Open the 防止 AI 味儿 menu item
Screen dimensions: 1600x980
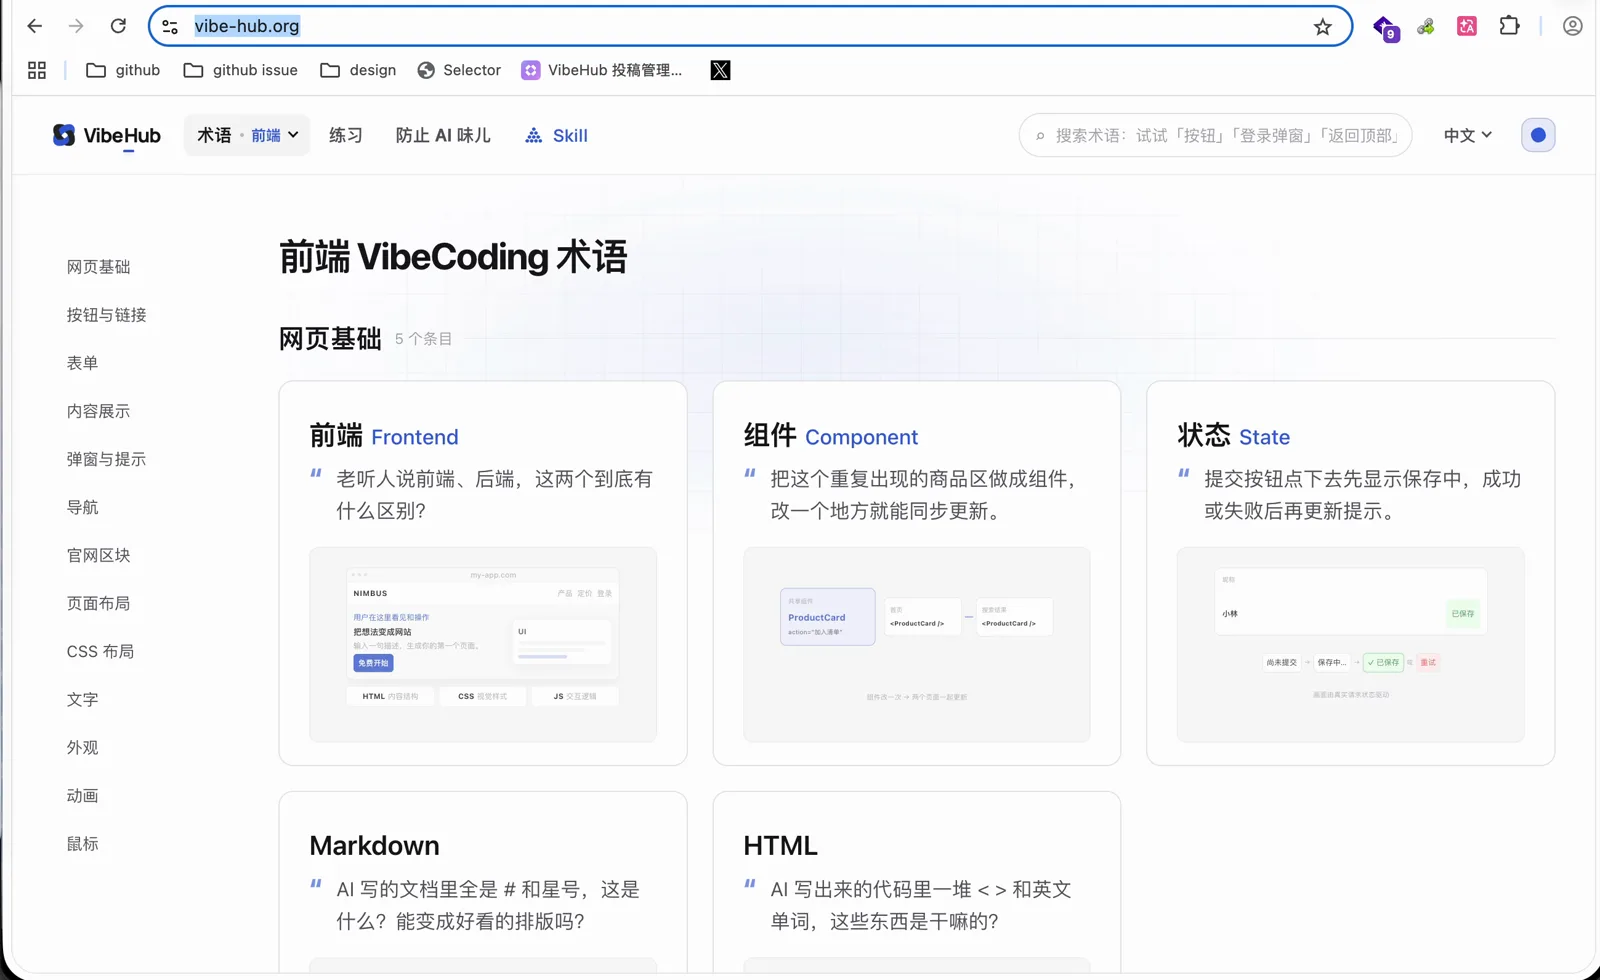443,135
